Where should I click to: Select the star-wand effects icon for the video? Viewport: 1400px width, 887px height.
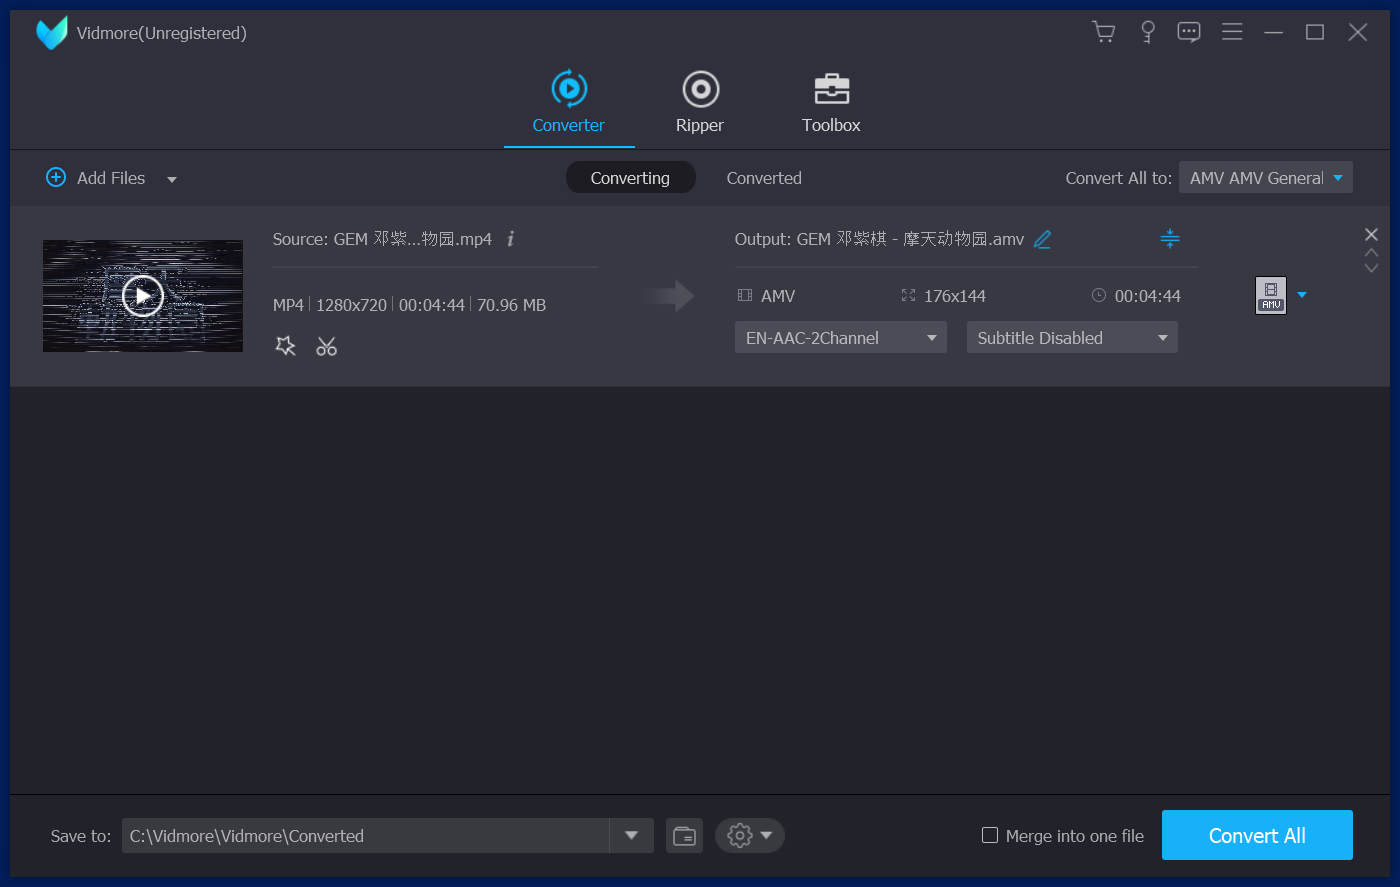(x=285, y=345)
